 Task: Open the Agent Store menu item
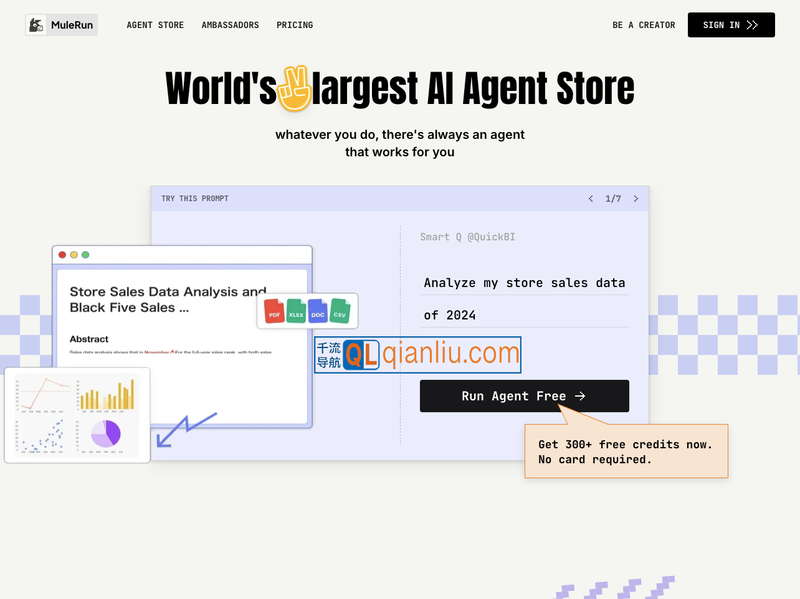click(x=155, y=25)
